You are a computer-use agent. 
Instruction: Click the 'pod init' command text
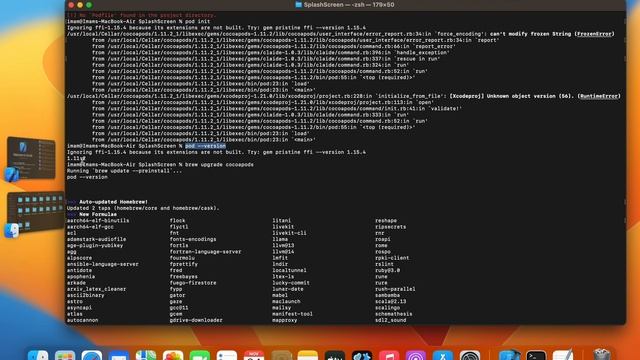tap(198, 21)
